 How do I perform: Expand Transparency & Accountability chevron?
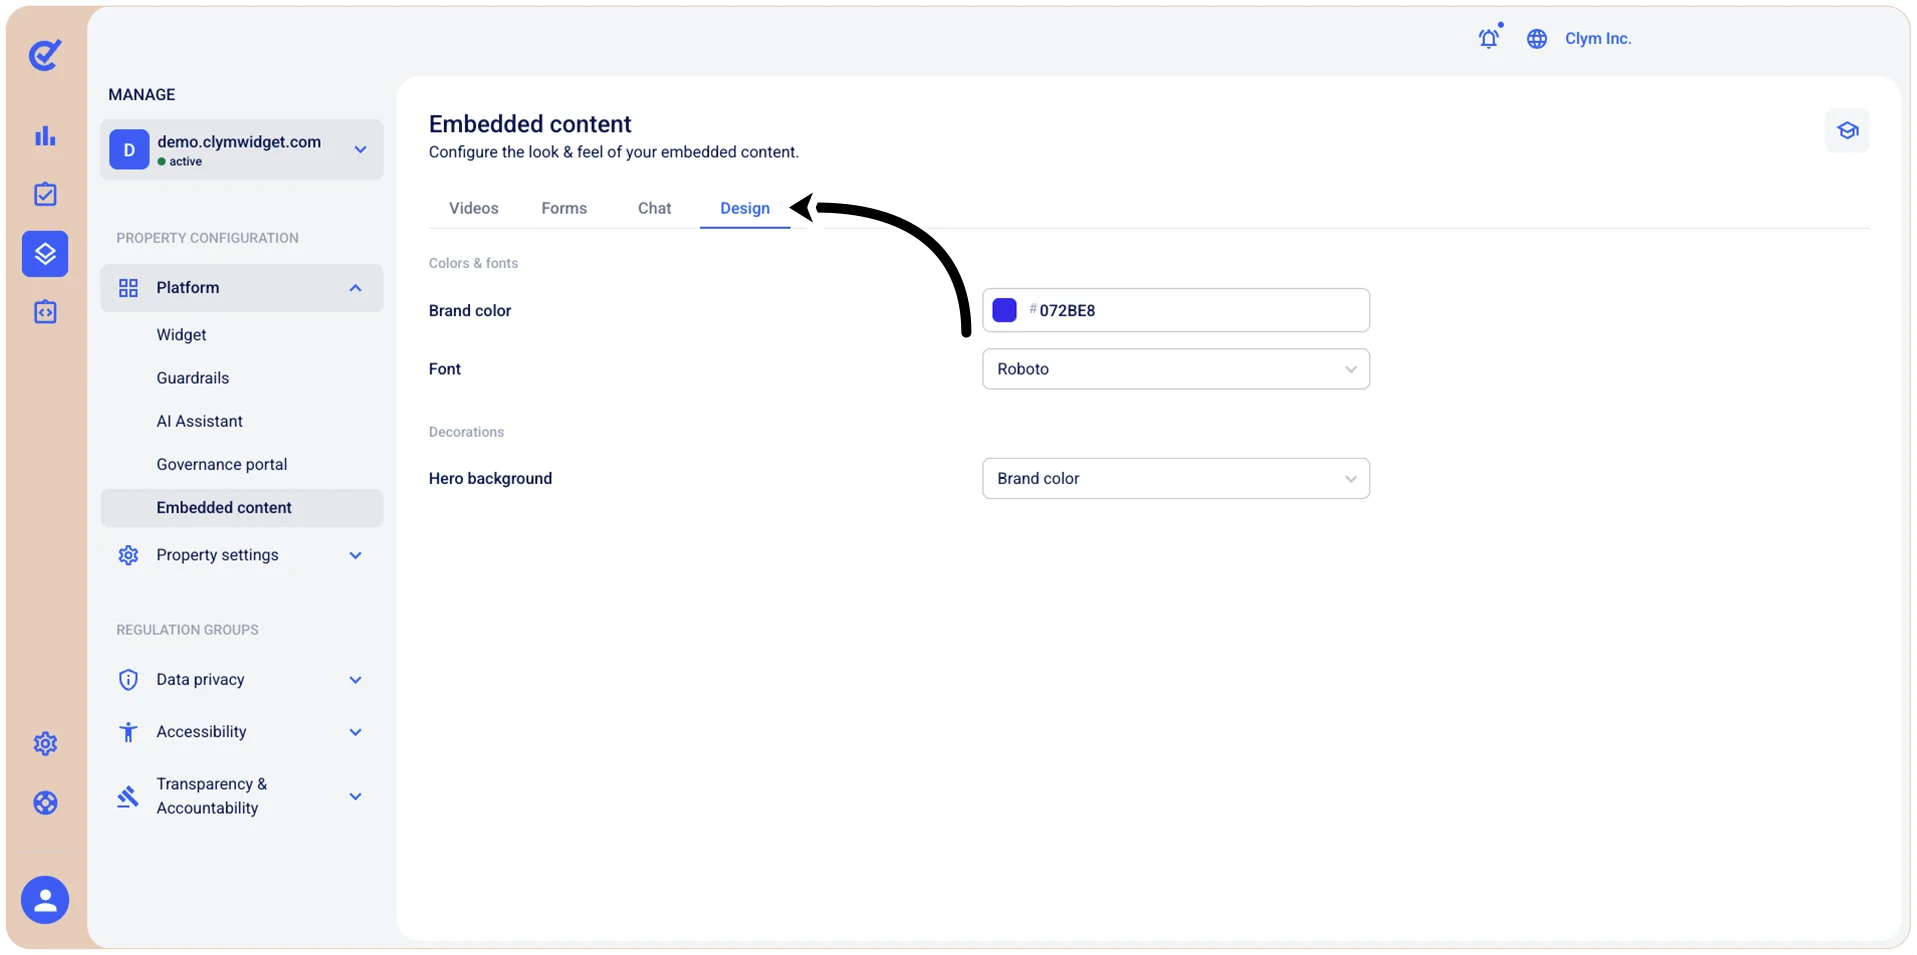[355, 797]
